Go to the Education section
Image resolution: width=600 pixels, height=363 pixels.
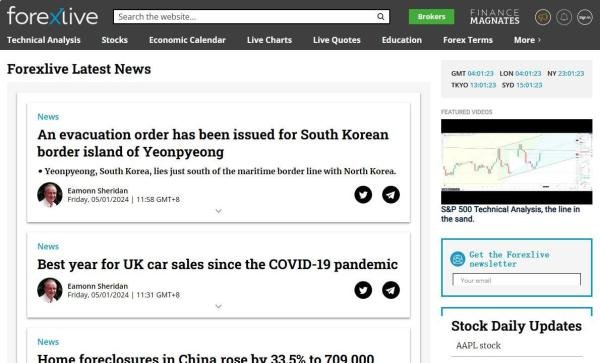coord(401,40)
